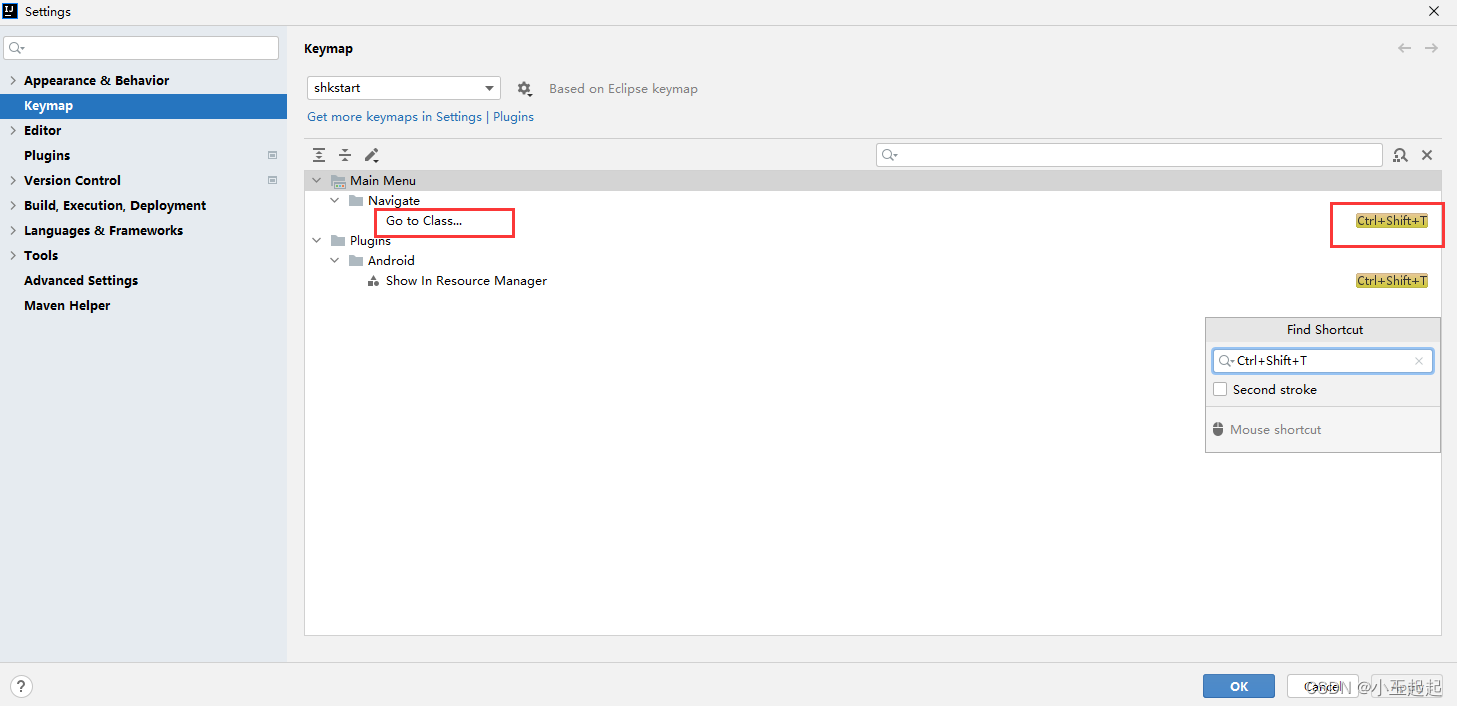Image resolution: width=1457 pixels, height=706 pixels.
Task: Open keymap gear options icon
Action: pos(524,88)
